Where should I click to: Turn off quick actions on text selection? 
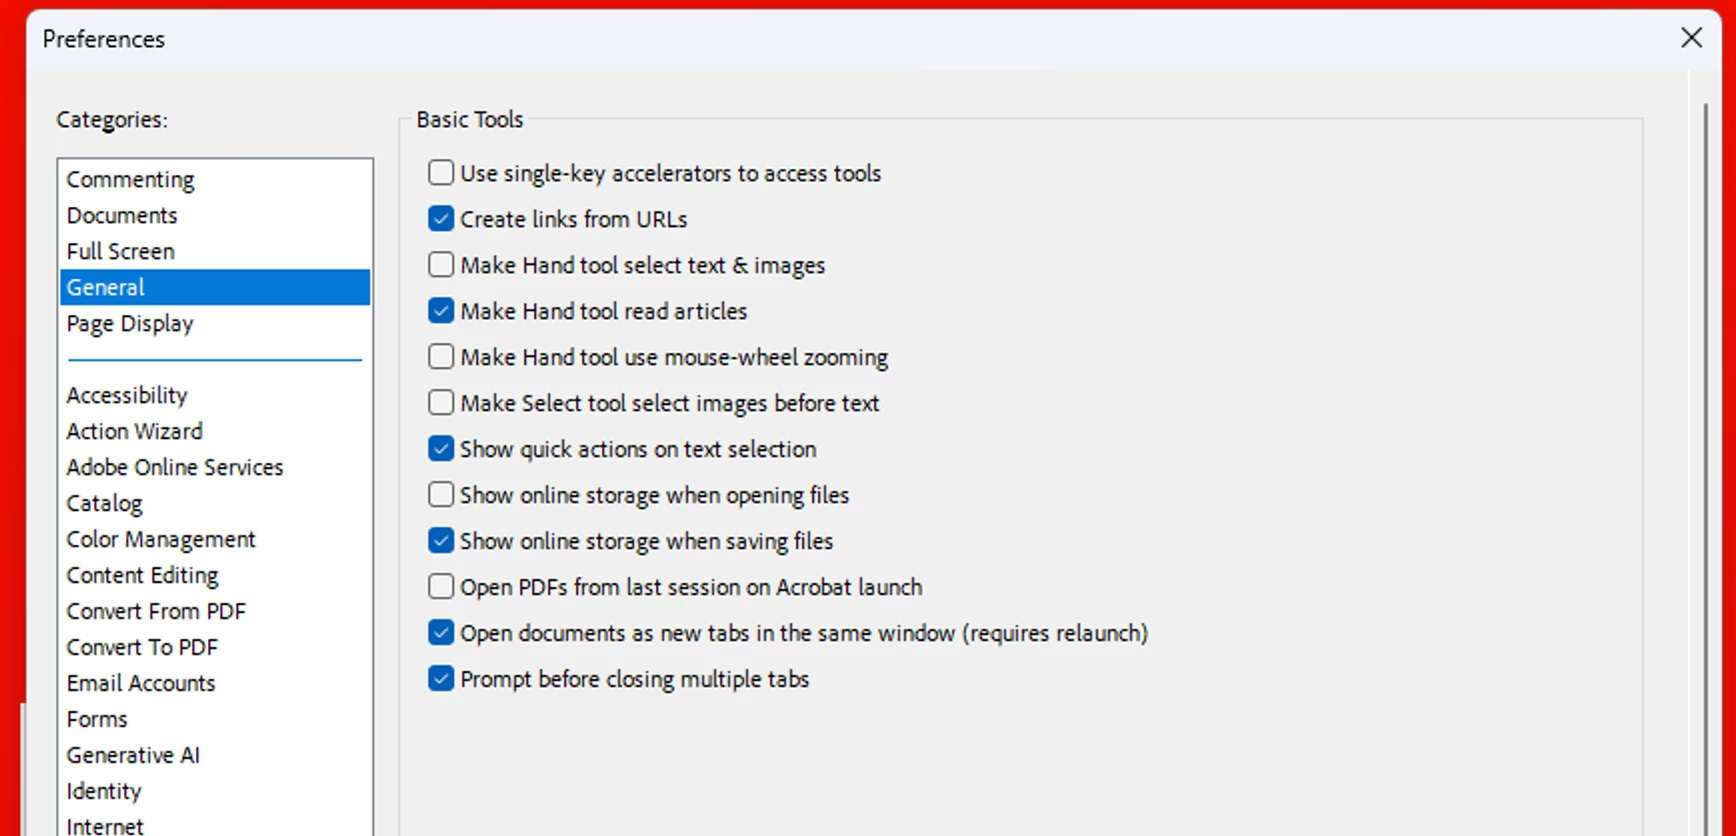pos(441,449)
